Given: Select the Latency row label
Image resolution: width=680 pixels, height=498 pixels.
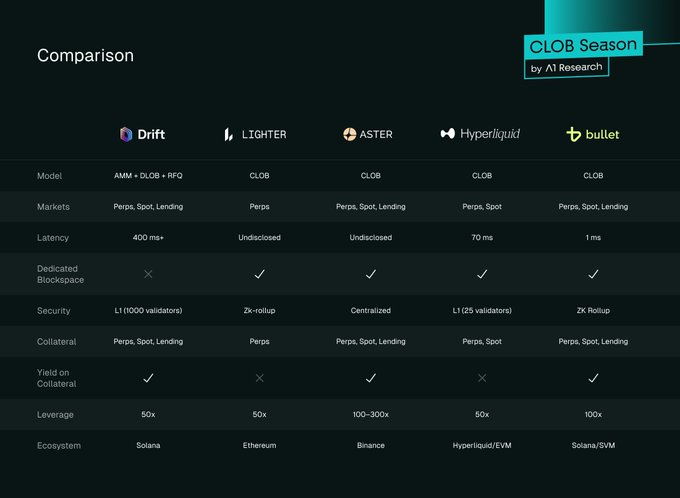Looking at the screenshot, I should [x=53, y=238].
